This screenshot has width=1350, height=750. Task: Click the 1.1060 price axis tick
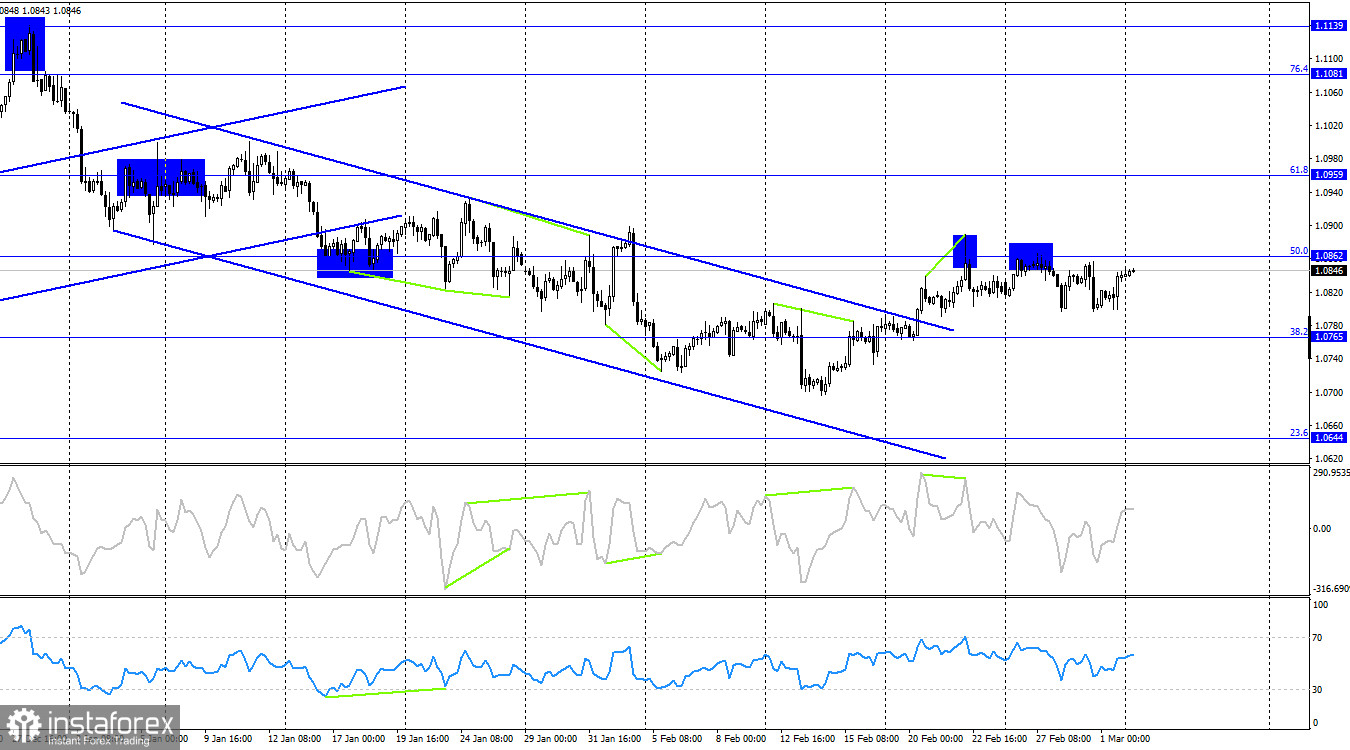click(1330, 93)
